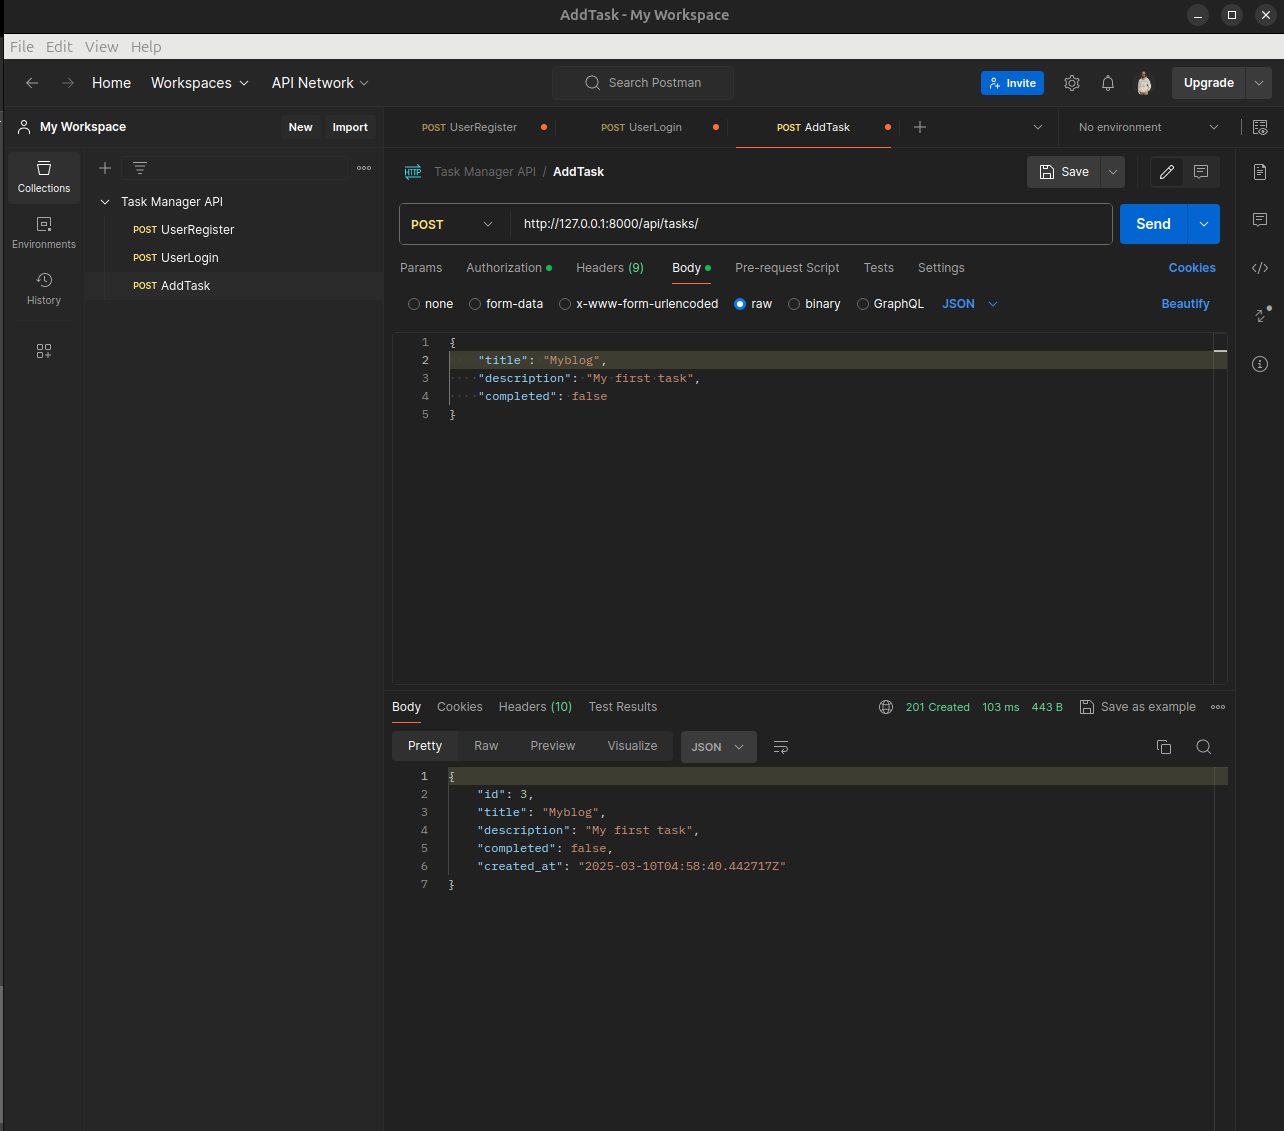Screen dimensions: 1284x1131
Task: Open the Comments icon in right sidebar
Action: click(x=1260, y=219)
